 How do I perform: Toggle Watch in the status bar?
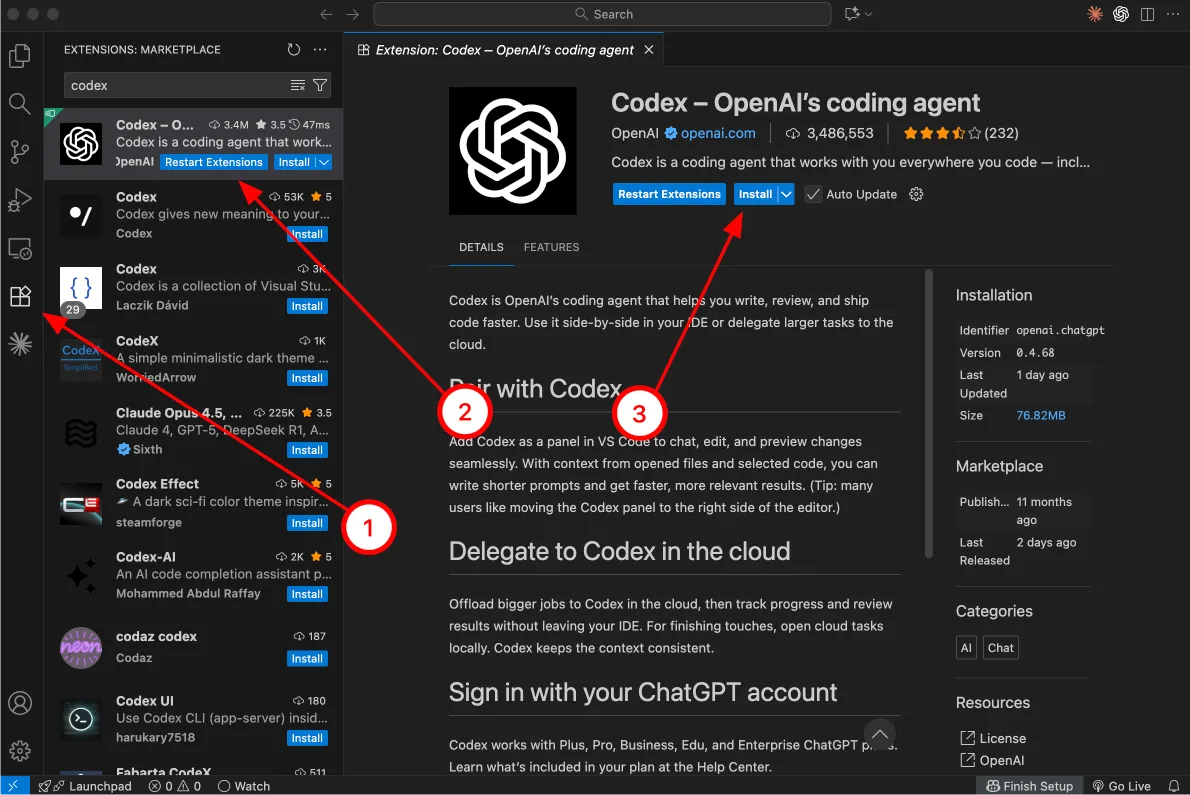point(244,786)
